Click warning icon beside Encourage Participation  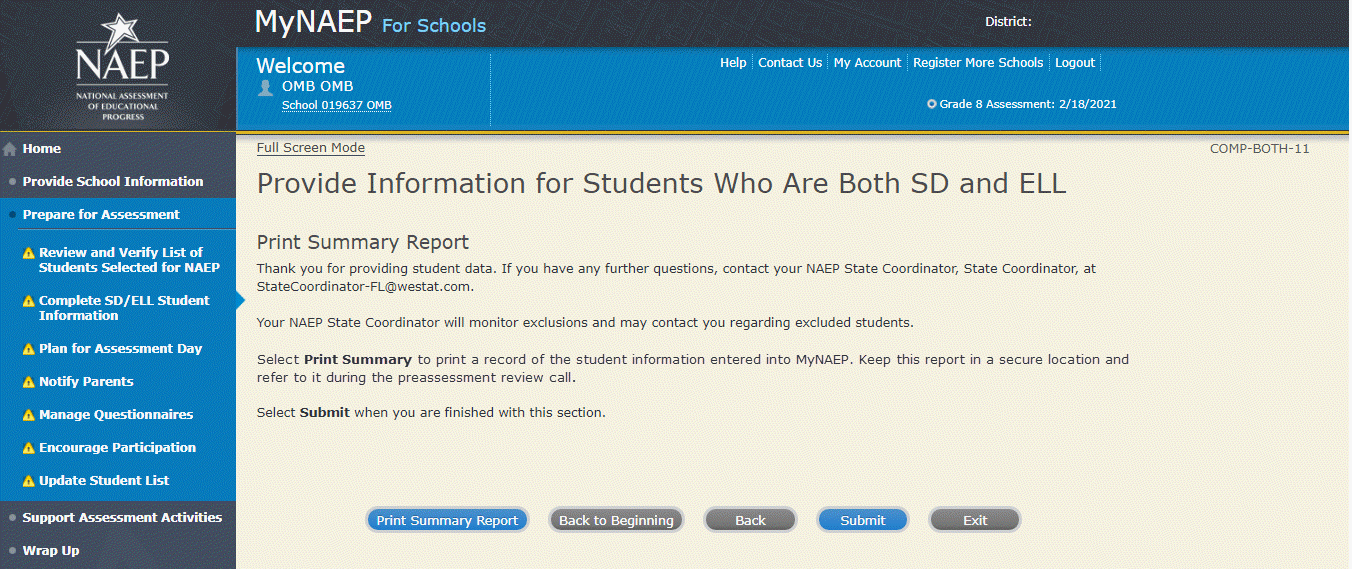29,448
